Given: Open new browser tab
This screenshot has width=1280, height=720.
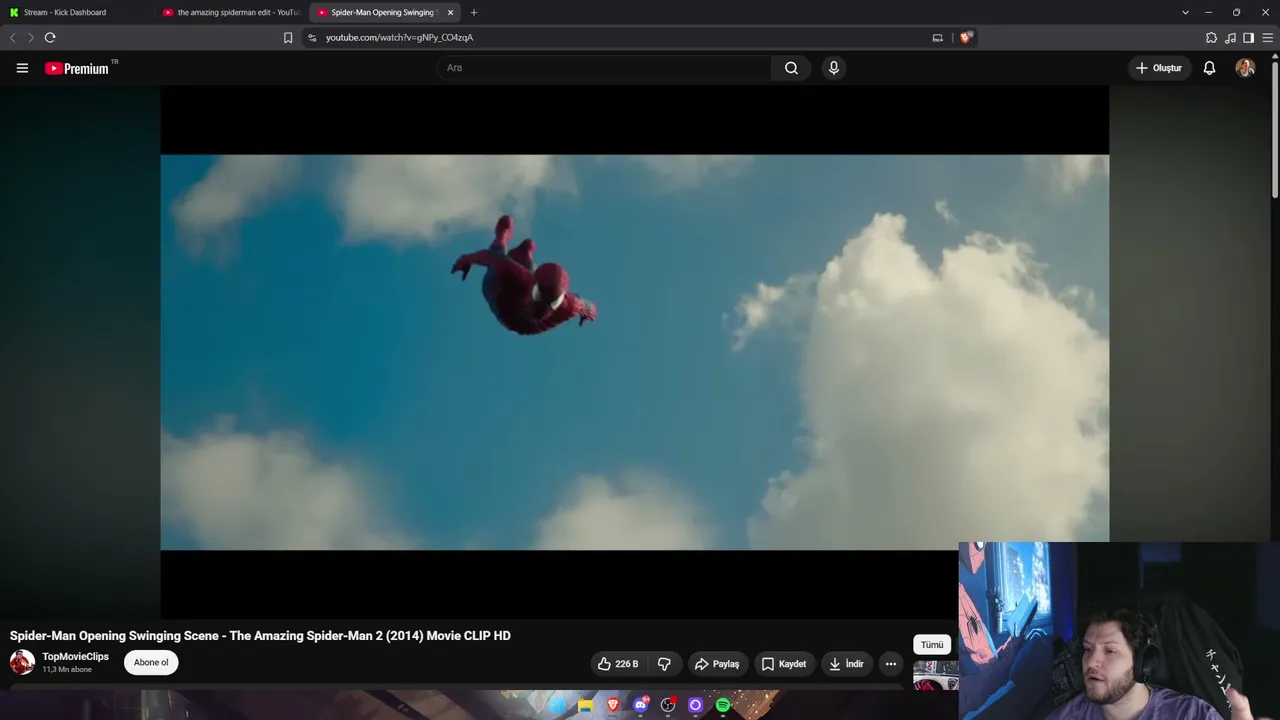Looking at the screenshot, I should pyautogui.click(x=474, y=12).
